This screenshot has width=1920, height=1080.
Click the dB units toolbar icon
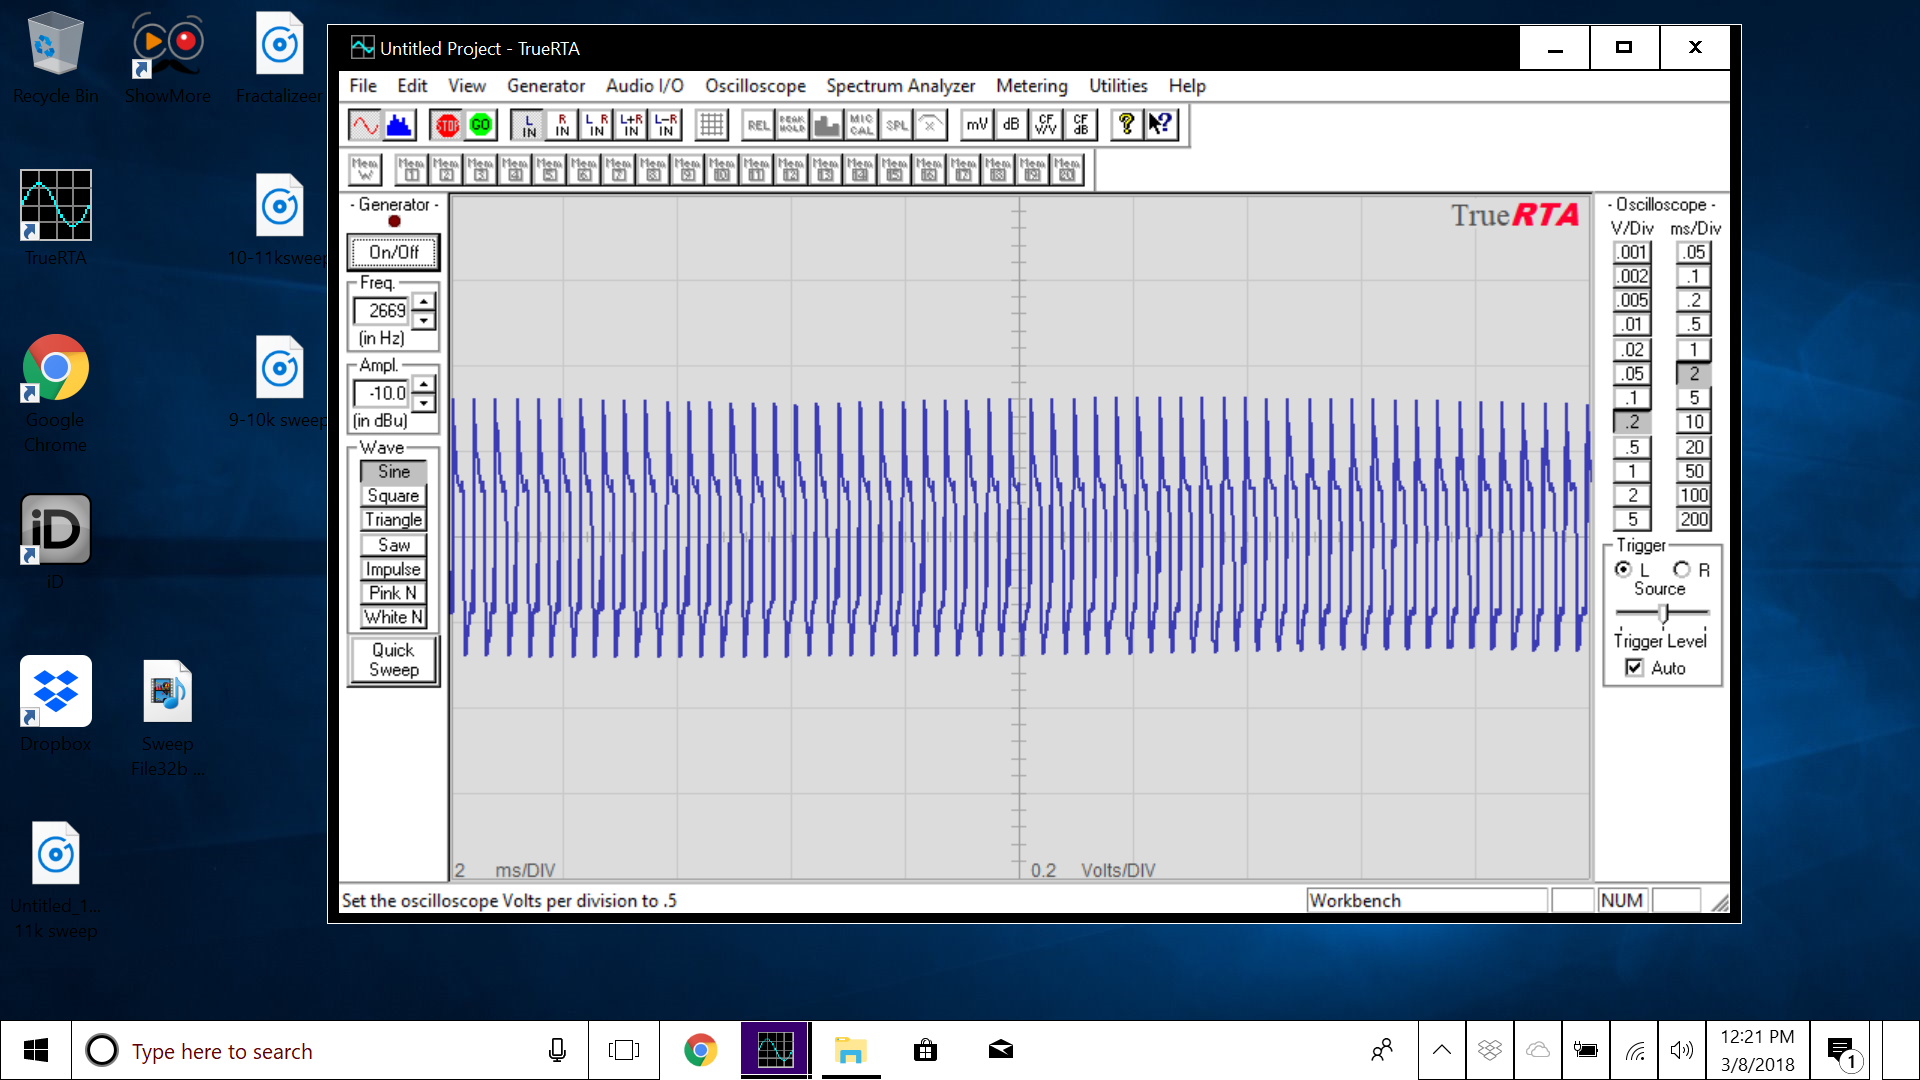[x=1011, y=125]
